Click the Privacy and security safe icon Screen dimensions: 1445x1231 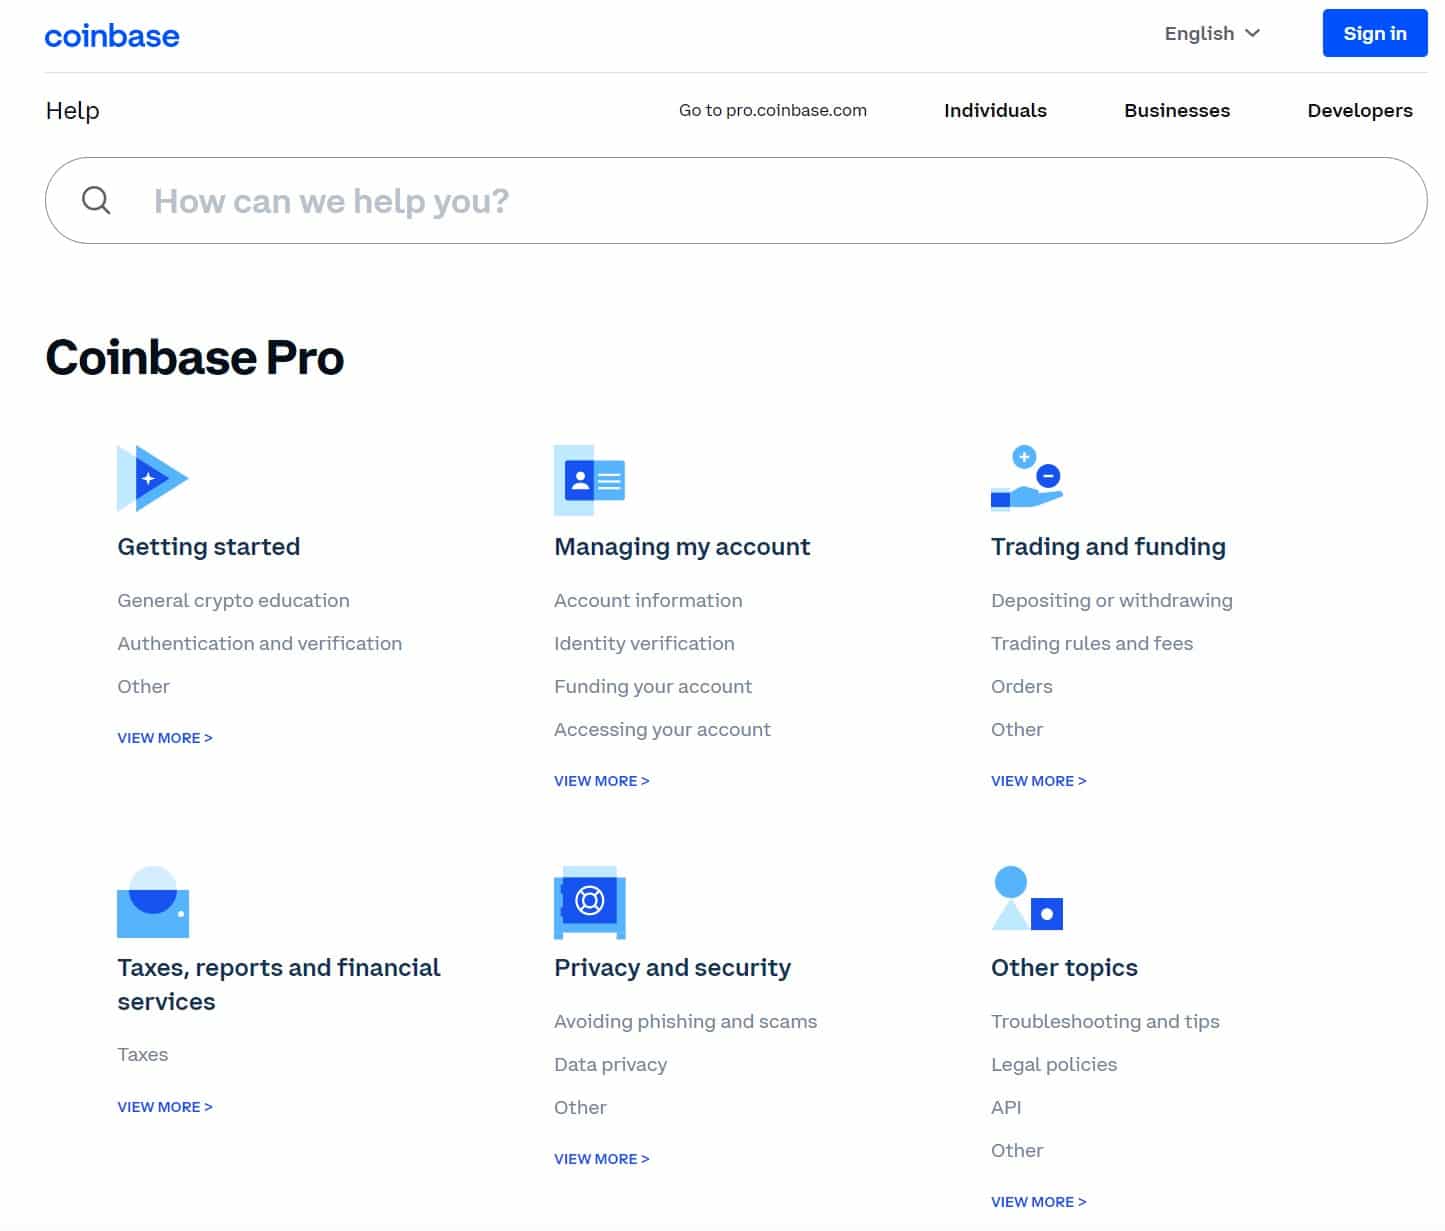(590, 903)
